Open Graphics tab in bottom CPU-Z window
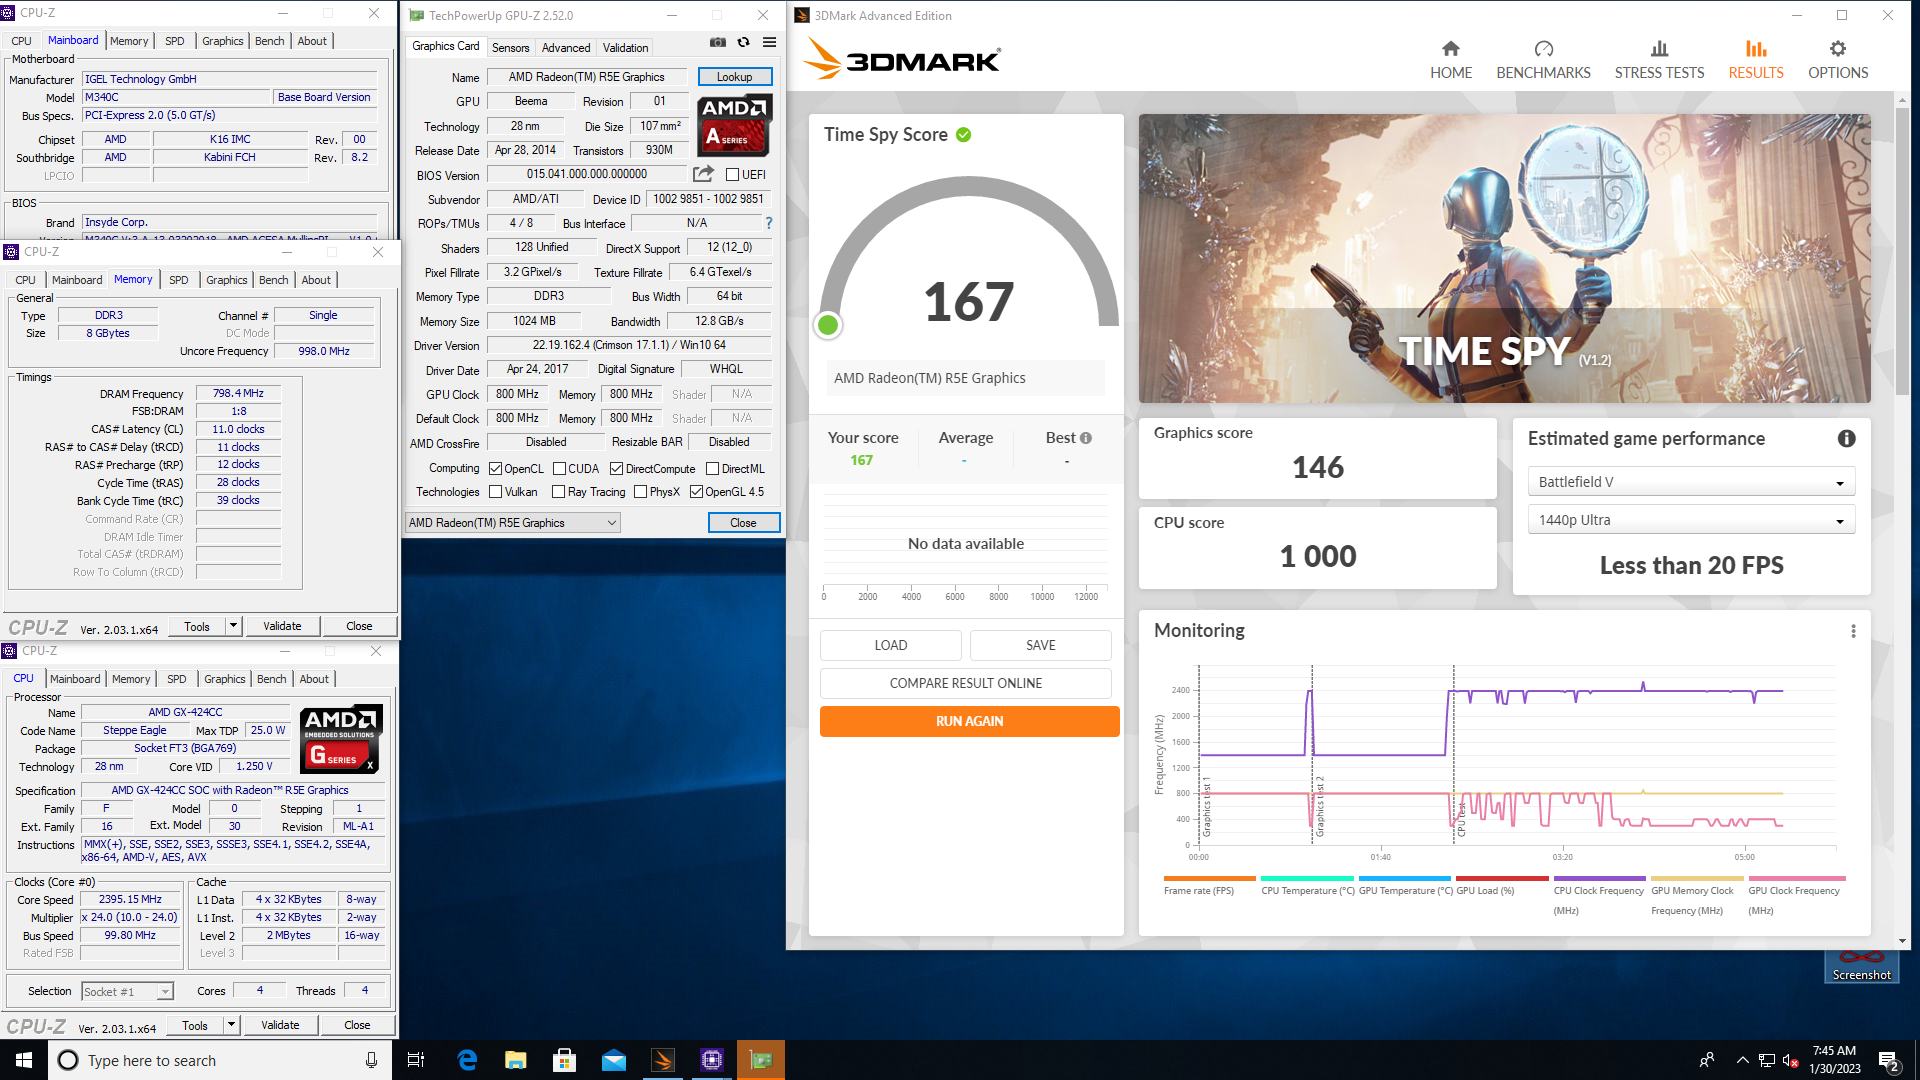 (x=224, y=679)
